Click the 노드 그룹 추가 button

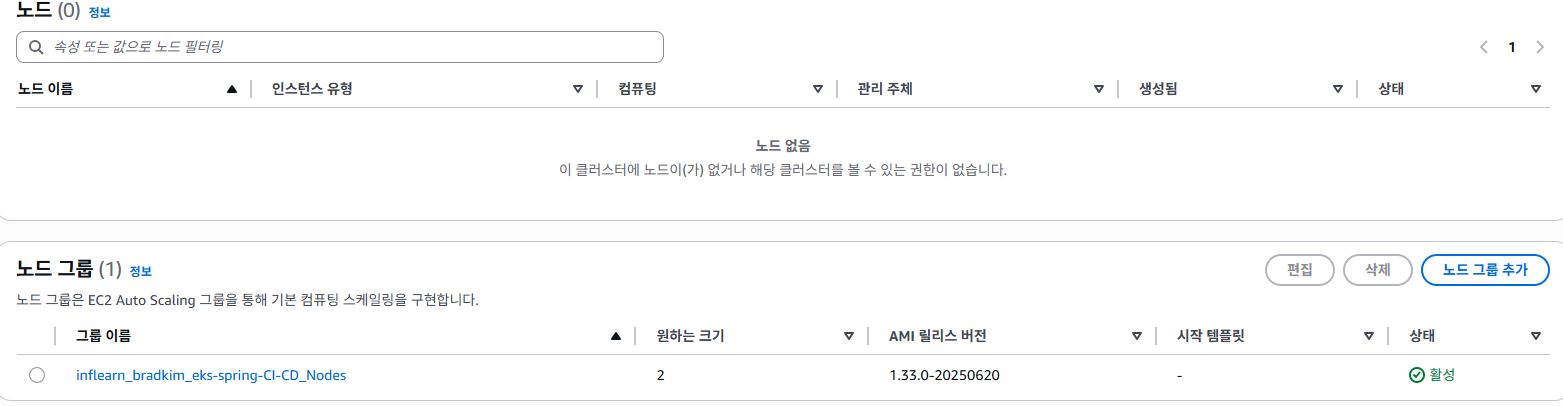point(1485,270)
